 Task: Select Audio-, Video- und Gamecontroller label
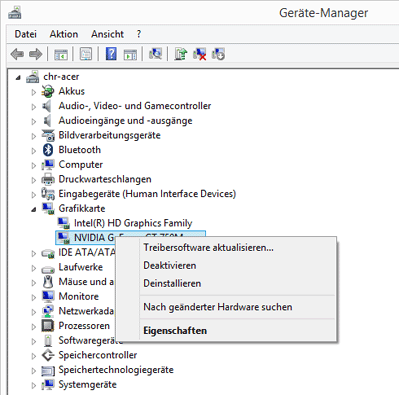coord(135,106)
